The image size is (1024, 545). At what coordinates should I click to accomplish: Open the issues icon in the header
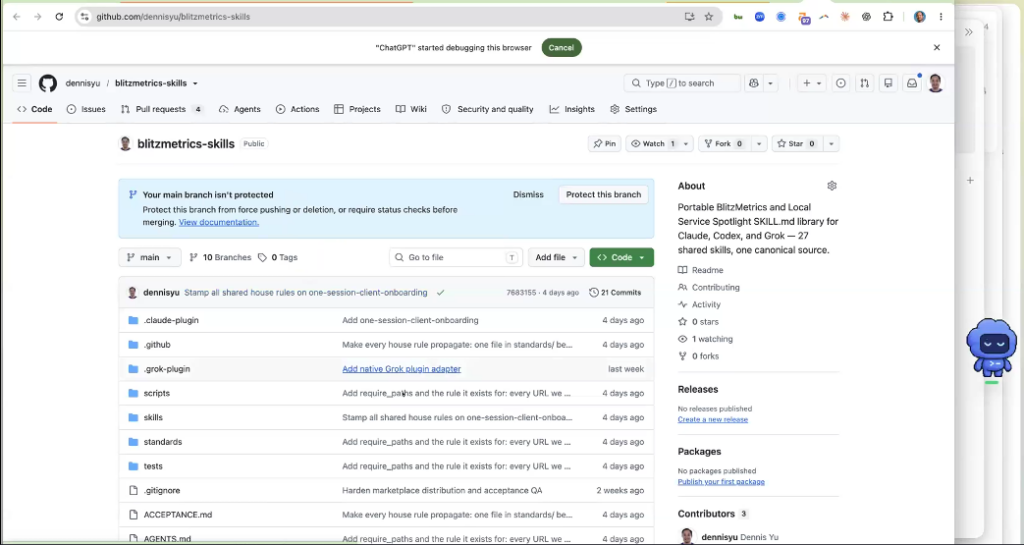(x=840, y=83)
